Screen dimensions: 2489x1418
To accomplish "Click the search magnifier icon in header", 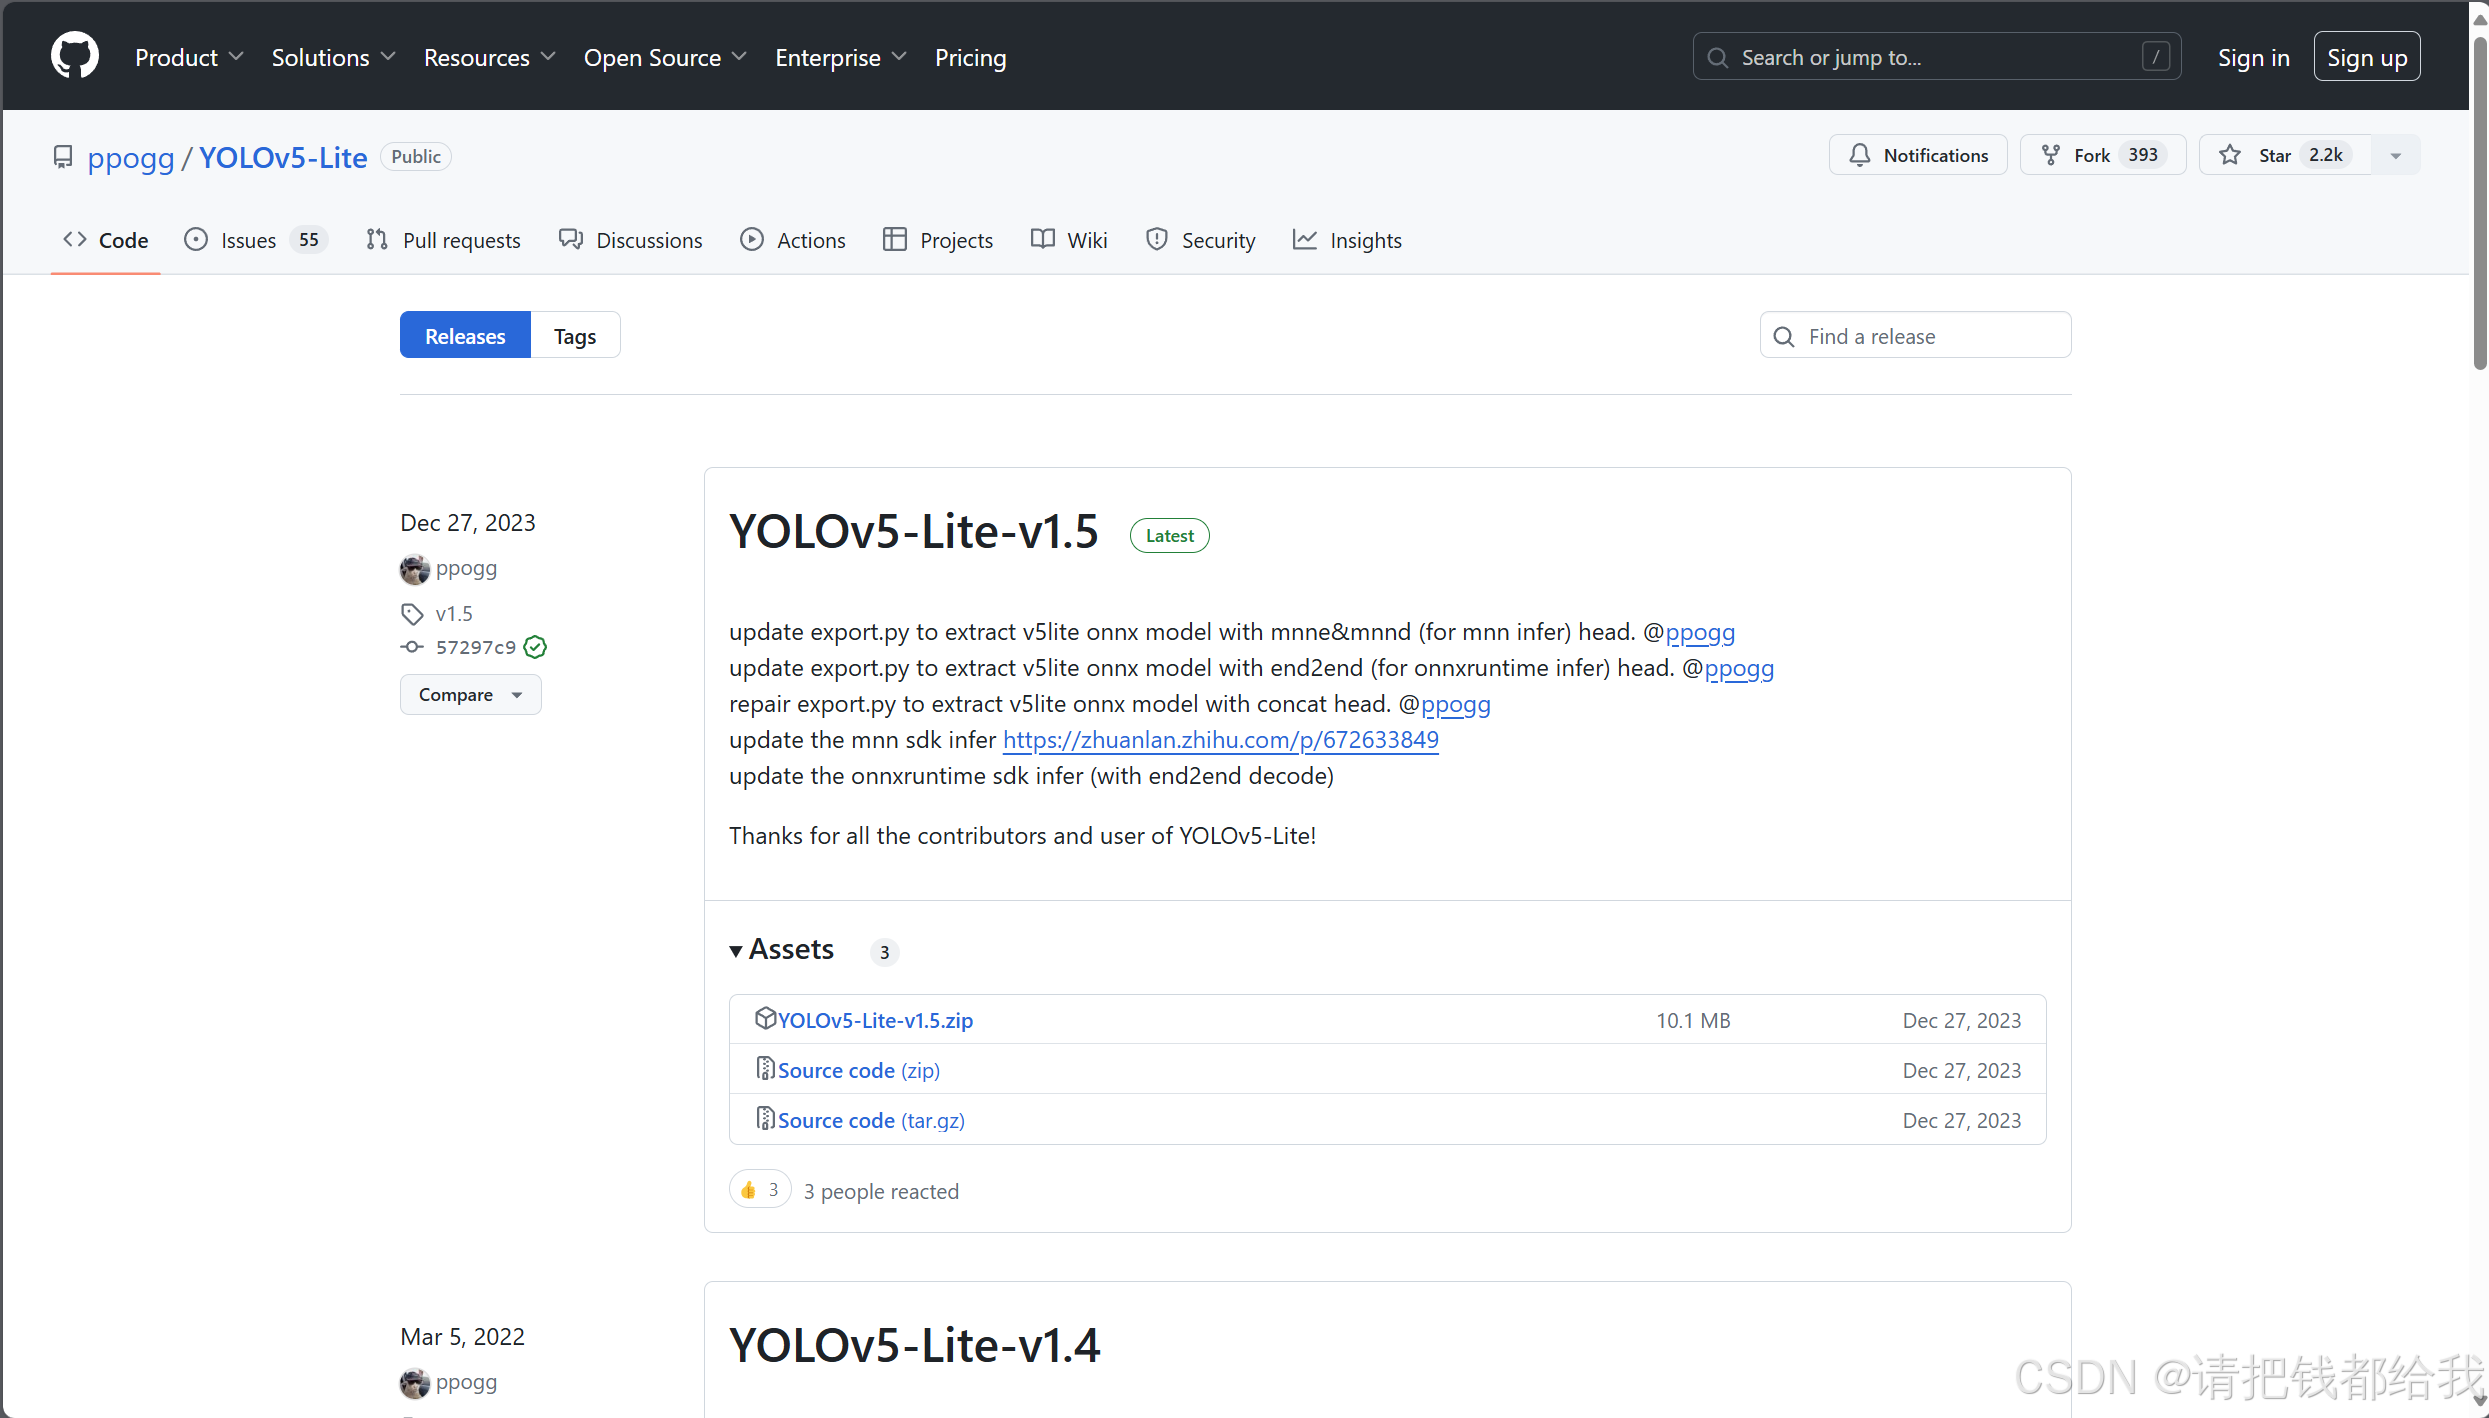I will point(1718,58).
